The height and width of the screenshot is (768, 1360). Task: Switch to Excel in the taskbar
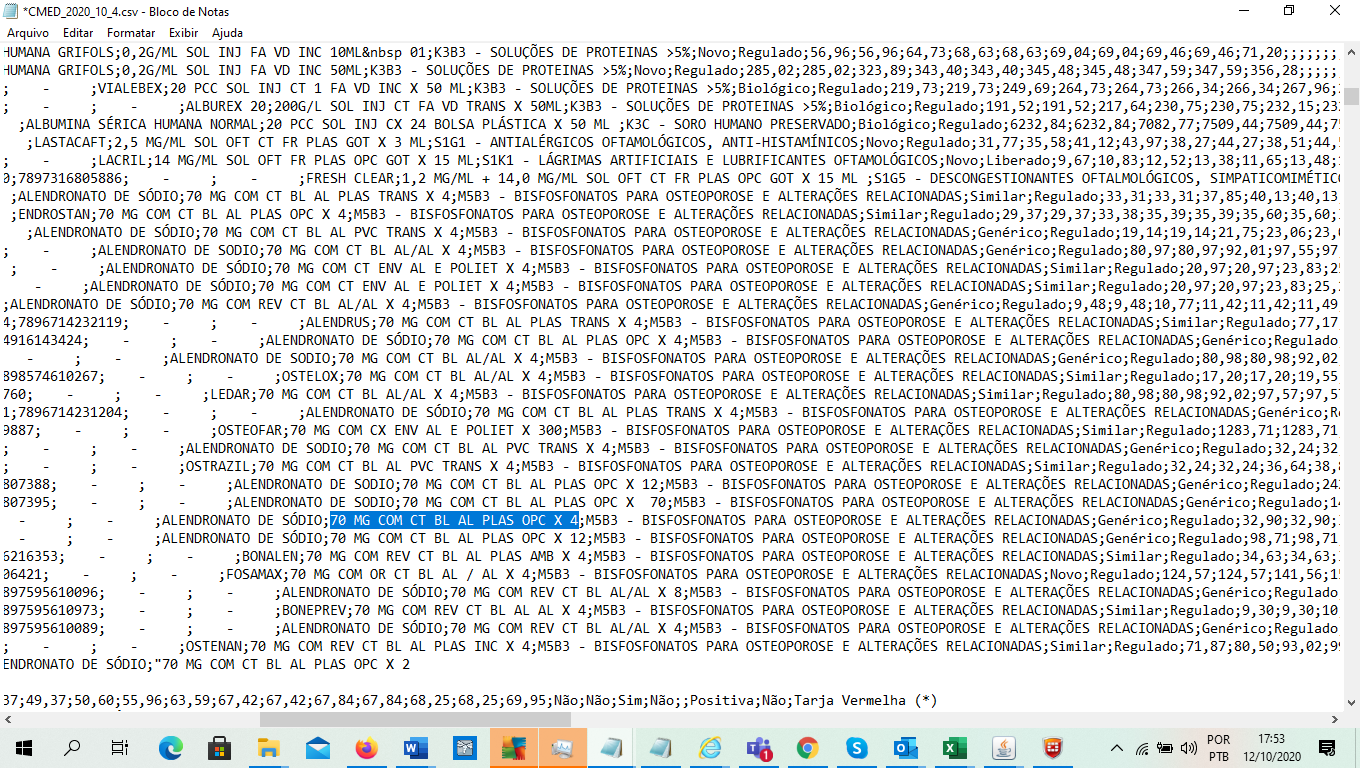click(955, 747)
